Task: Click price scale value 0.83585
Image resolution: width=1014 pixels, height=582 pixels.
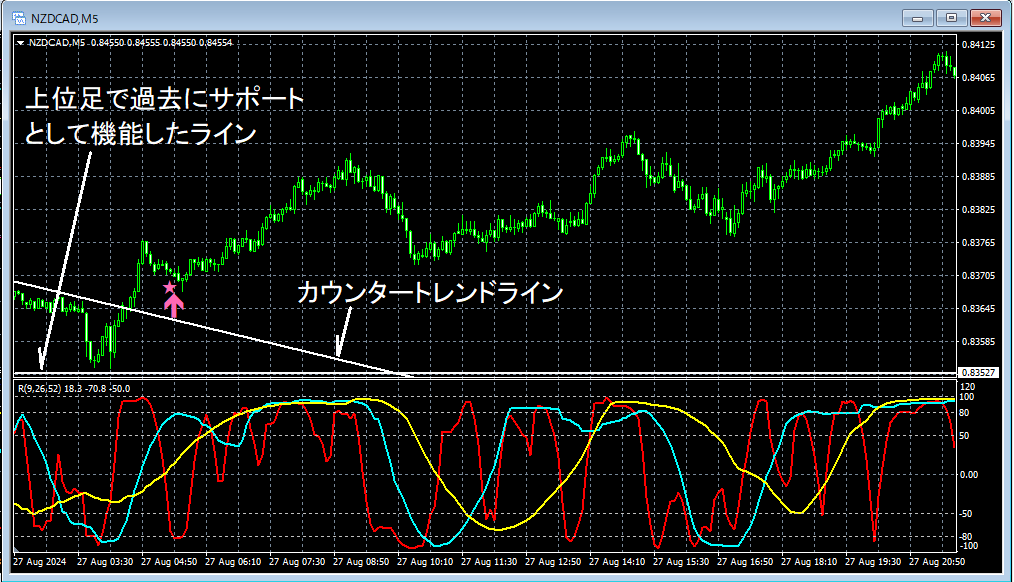Action: coord(978,341)
